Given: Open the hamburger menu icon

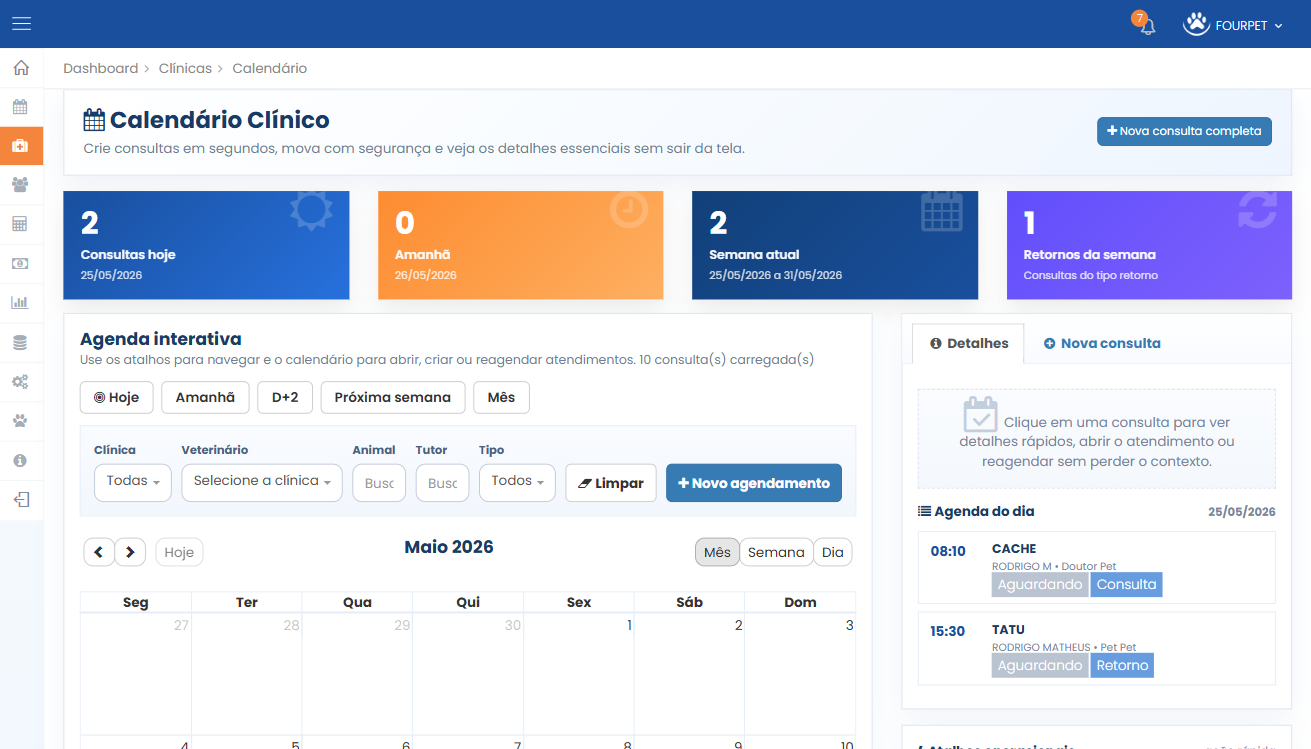Looking at the screenshot, I should (x=21, y=24).
